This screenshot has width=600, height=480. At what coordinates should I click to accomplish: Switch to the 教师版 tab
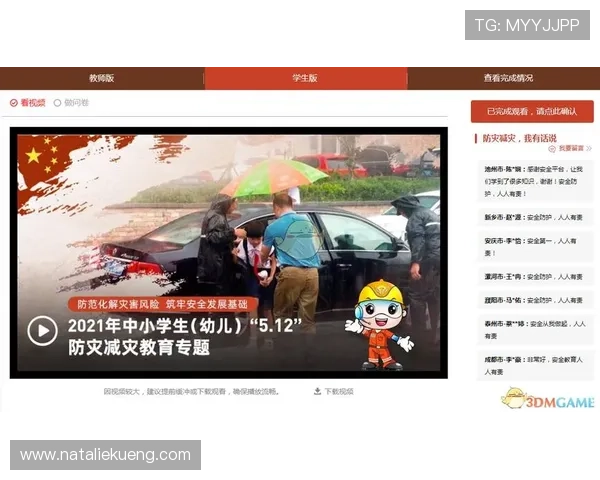[102, 78]
